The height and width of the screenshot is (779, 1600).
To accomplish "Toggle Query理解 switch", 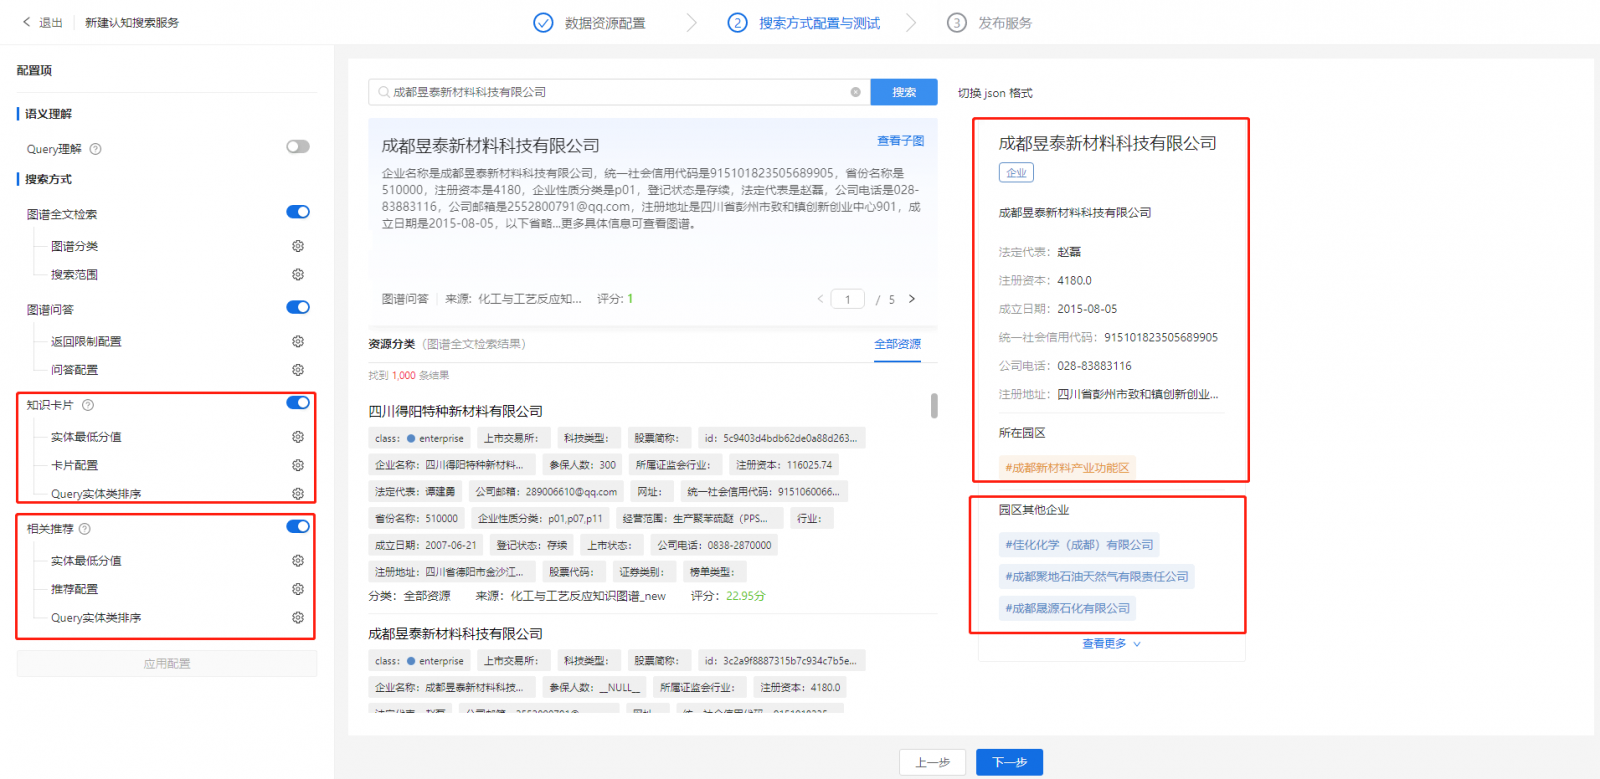I will coord(298,147).
